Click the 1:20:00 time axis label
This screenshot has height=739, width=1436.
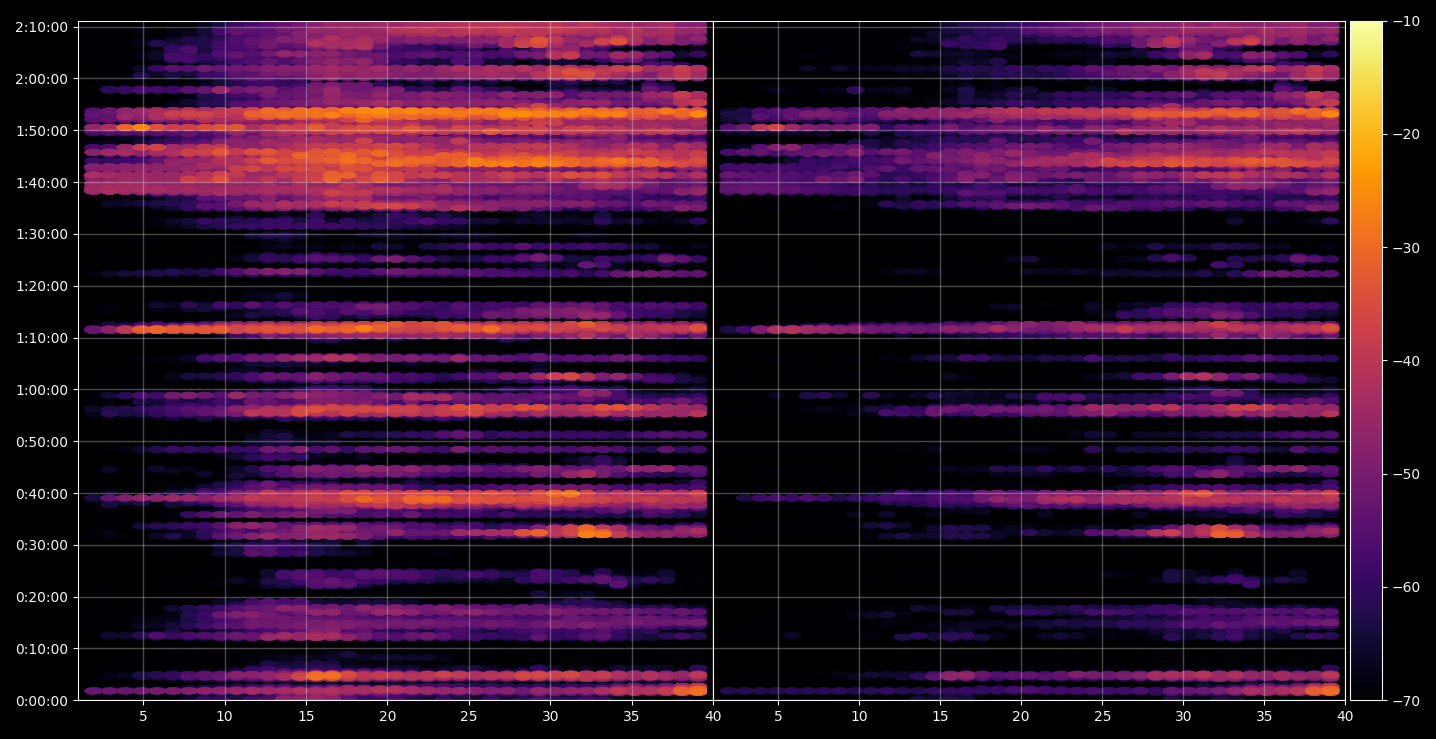(x=41, y=286)
